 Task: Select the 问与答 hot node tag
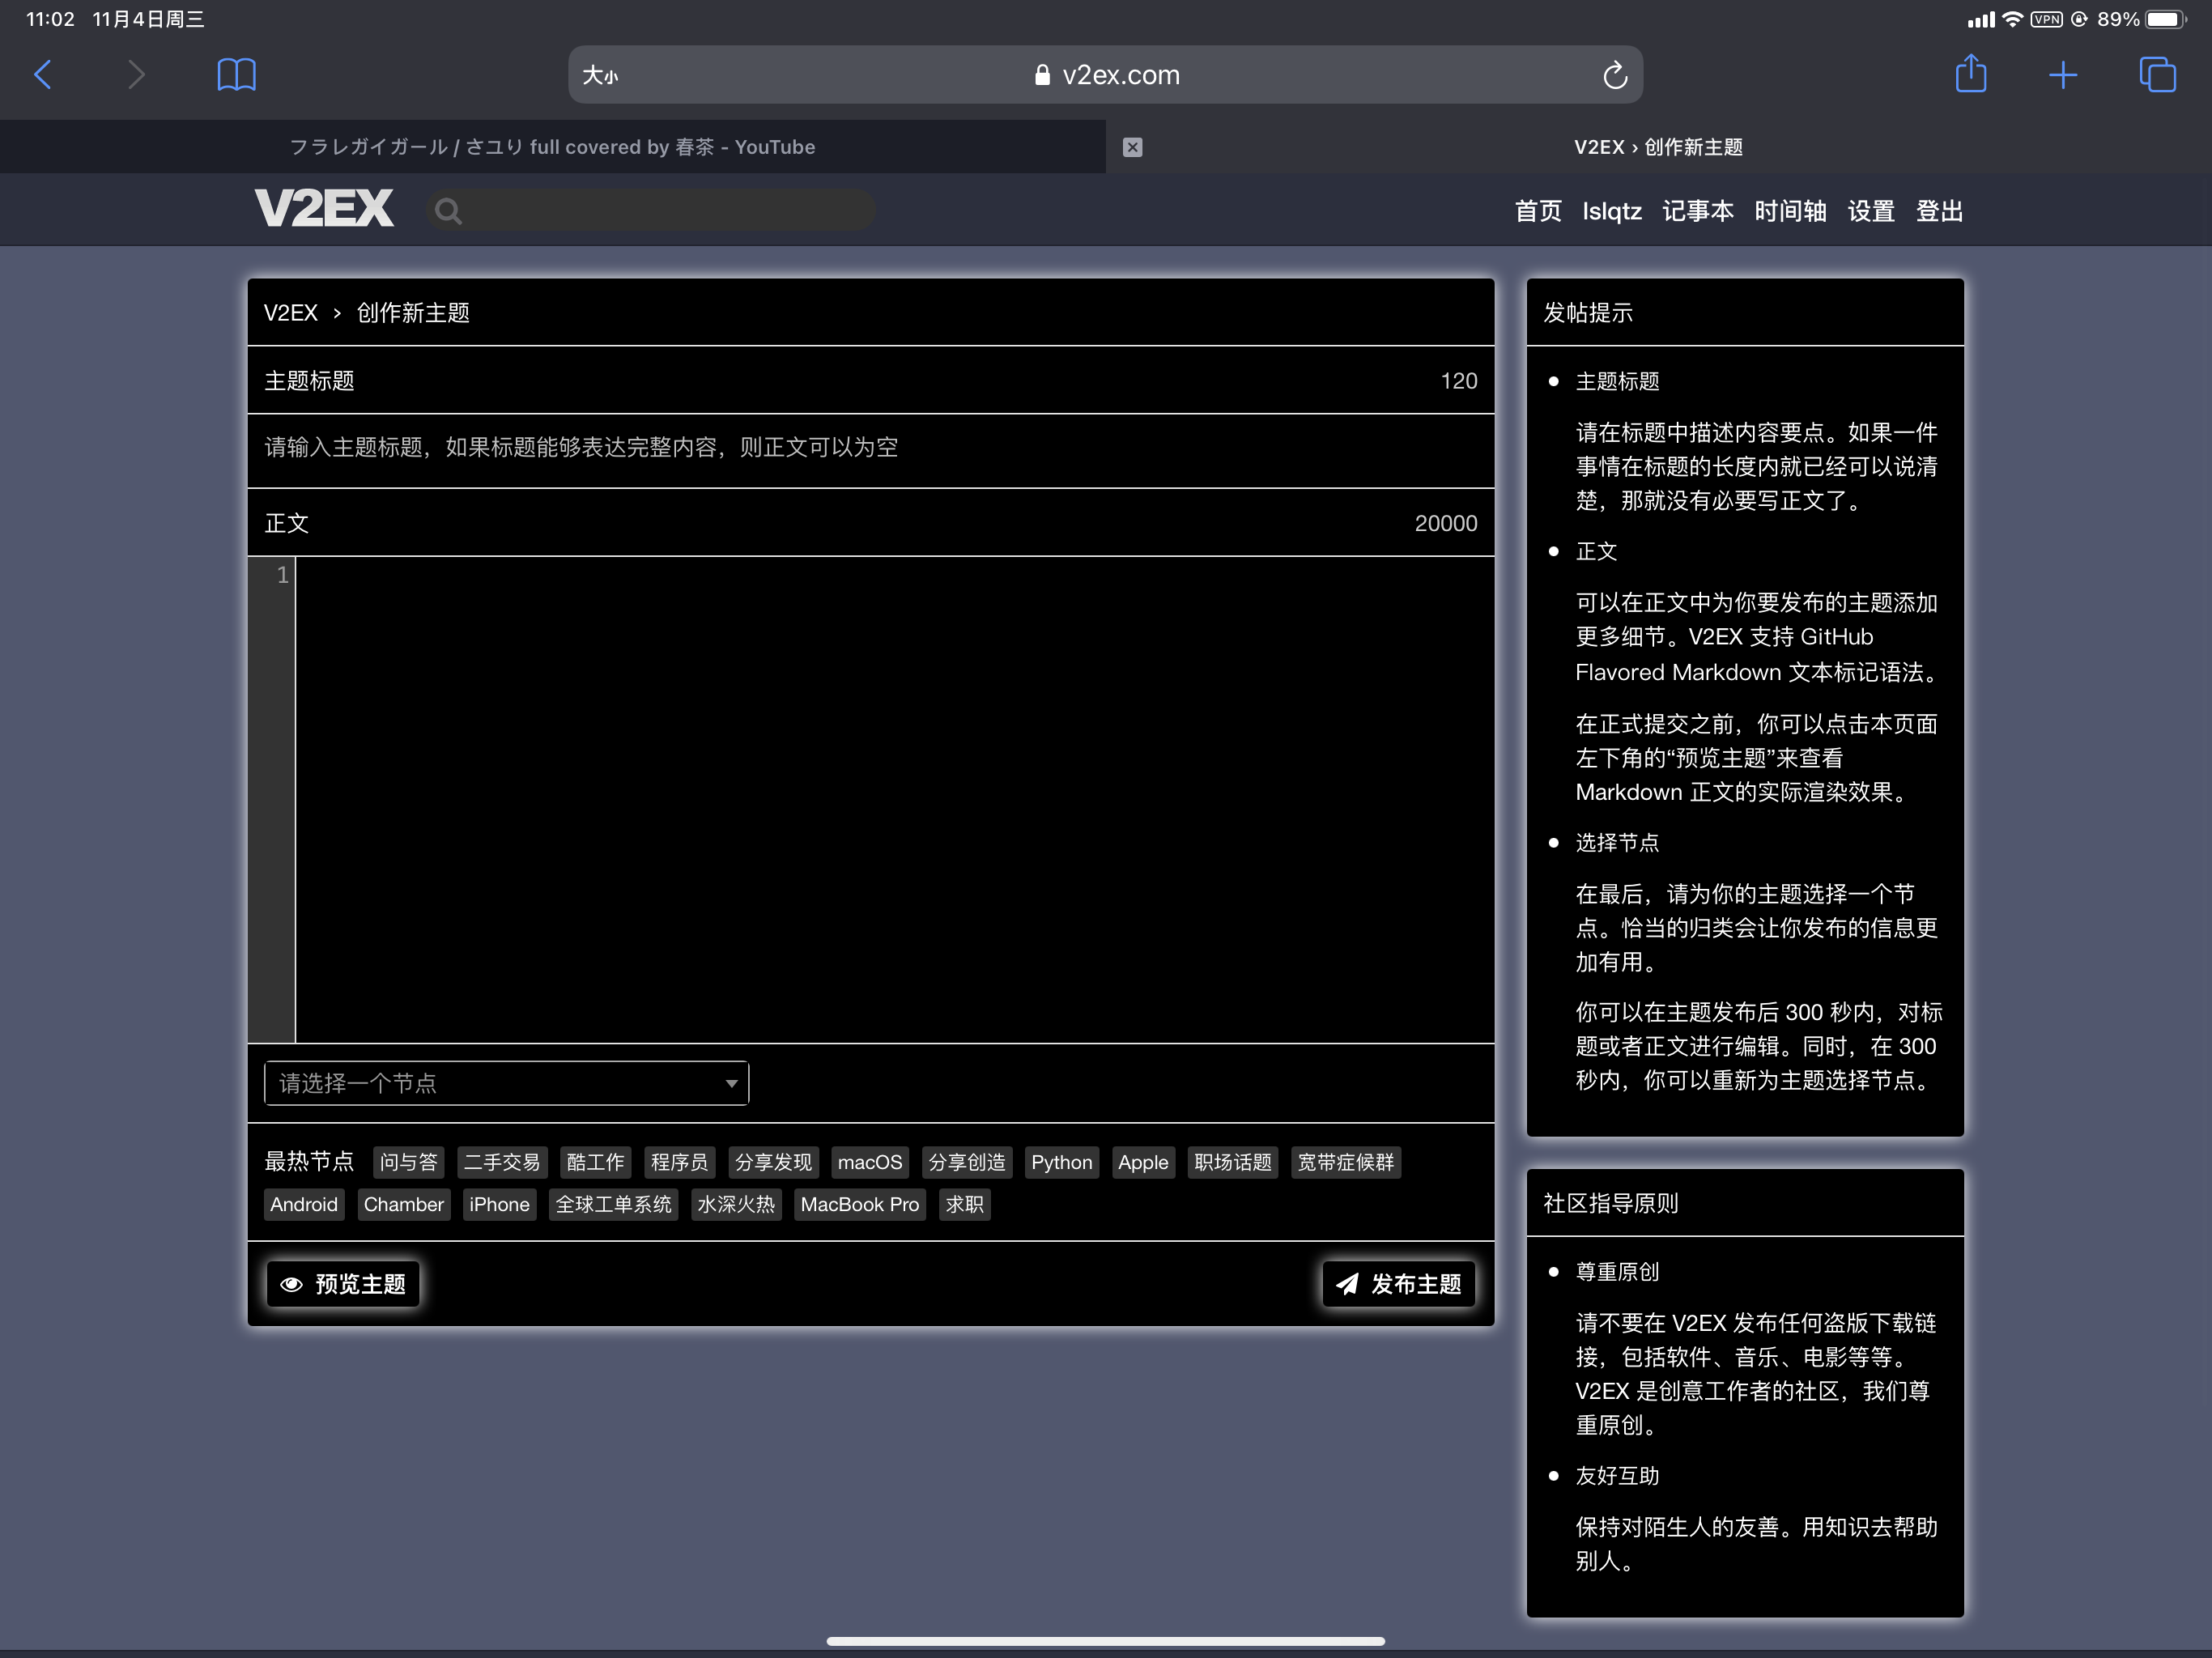click(x=408, y=1162)
